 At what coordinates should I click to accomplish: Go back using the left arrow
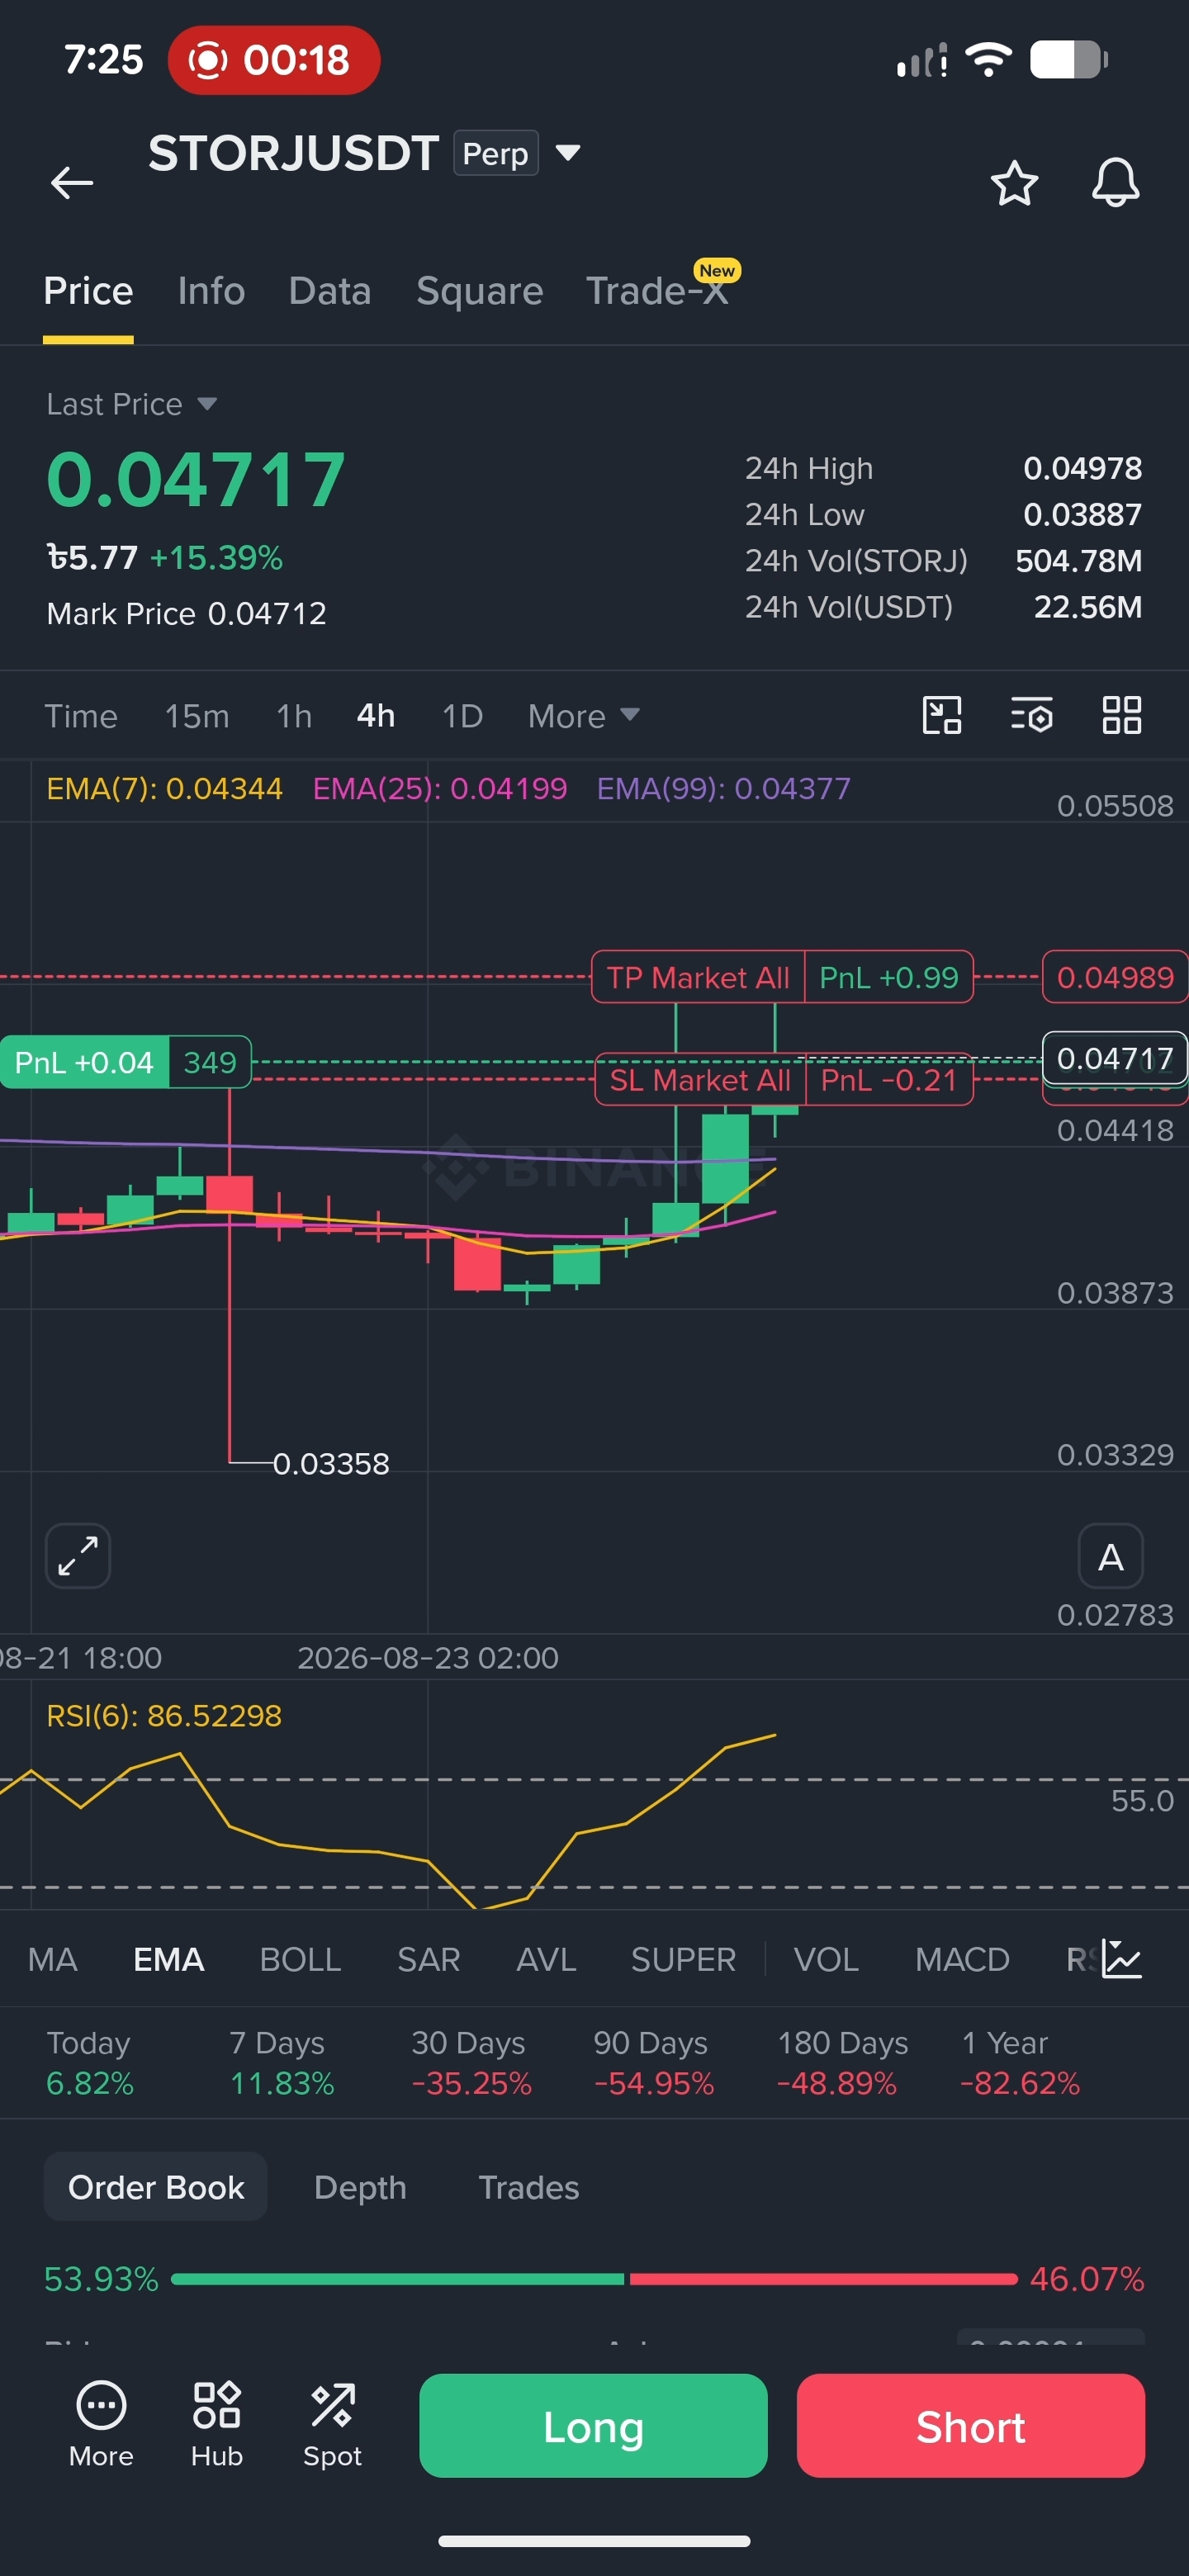point(72,183)
